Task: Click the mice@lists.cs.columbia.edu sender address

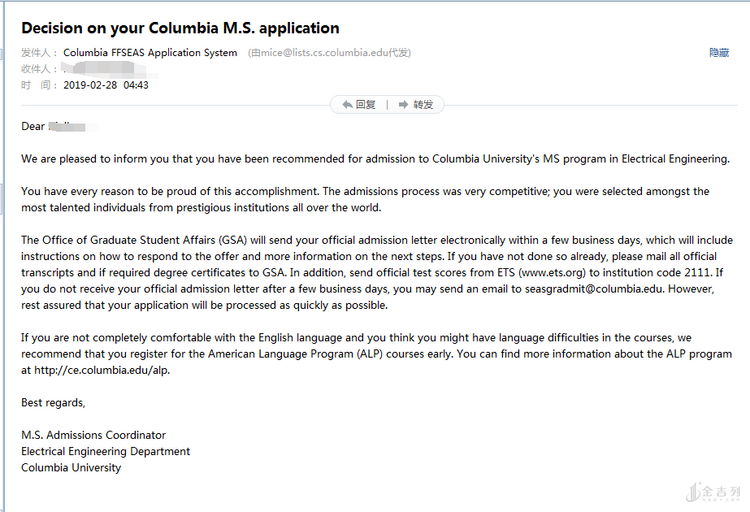Action: [x=325, y=53]
